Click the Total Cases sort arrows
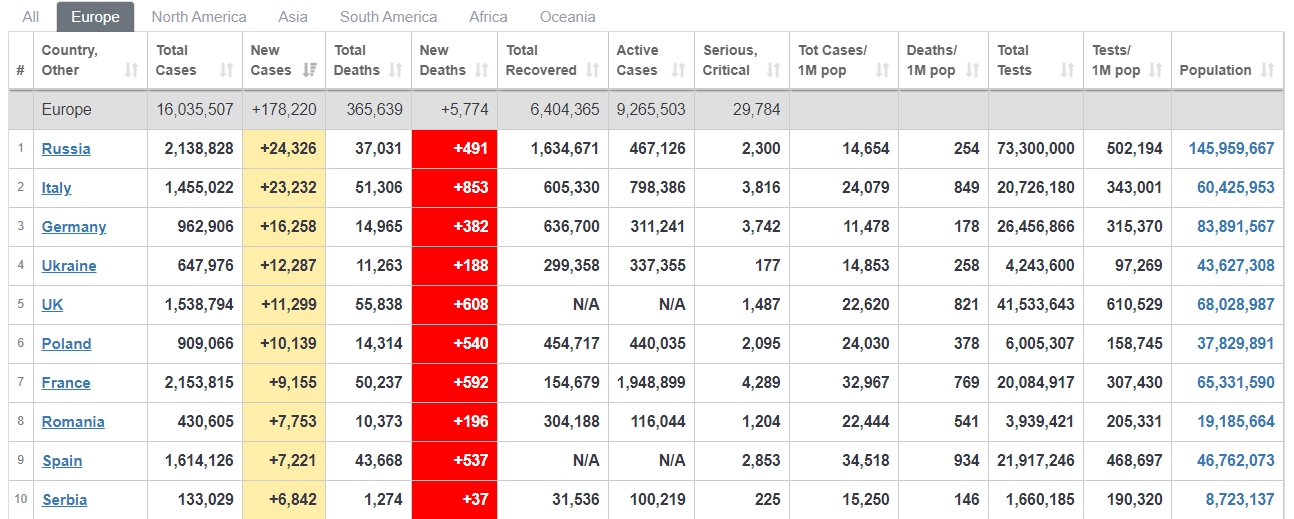 point(226,70)
